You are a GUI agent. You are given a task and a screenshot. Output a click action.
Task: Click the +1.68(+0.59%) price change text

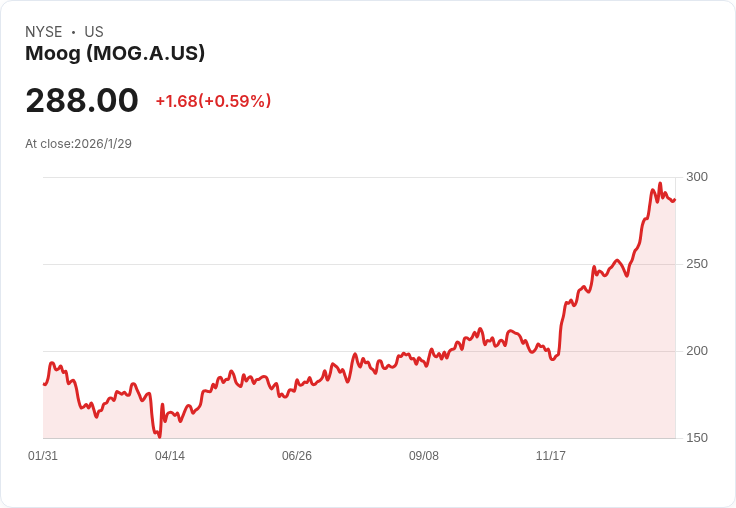[x=213, y=101]
